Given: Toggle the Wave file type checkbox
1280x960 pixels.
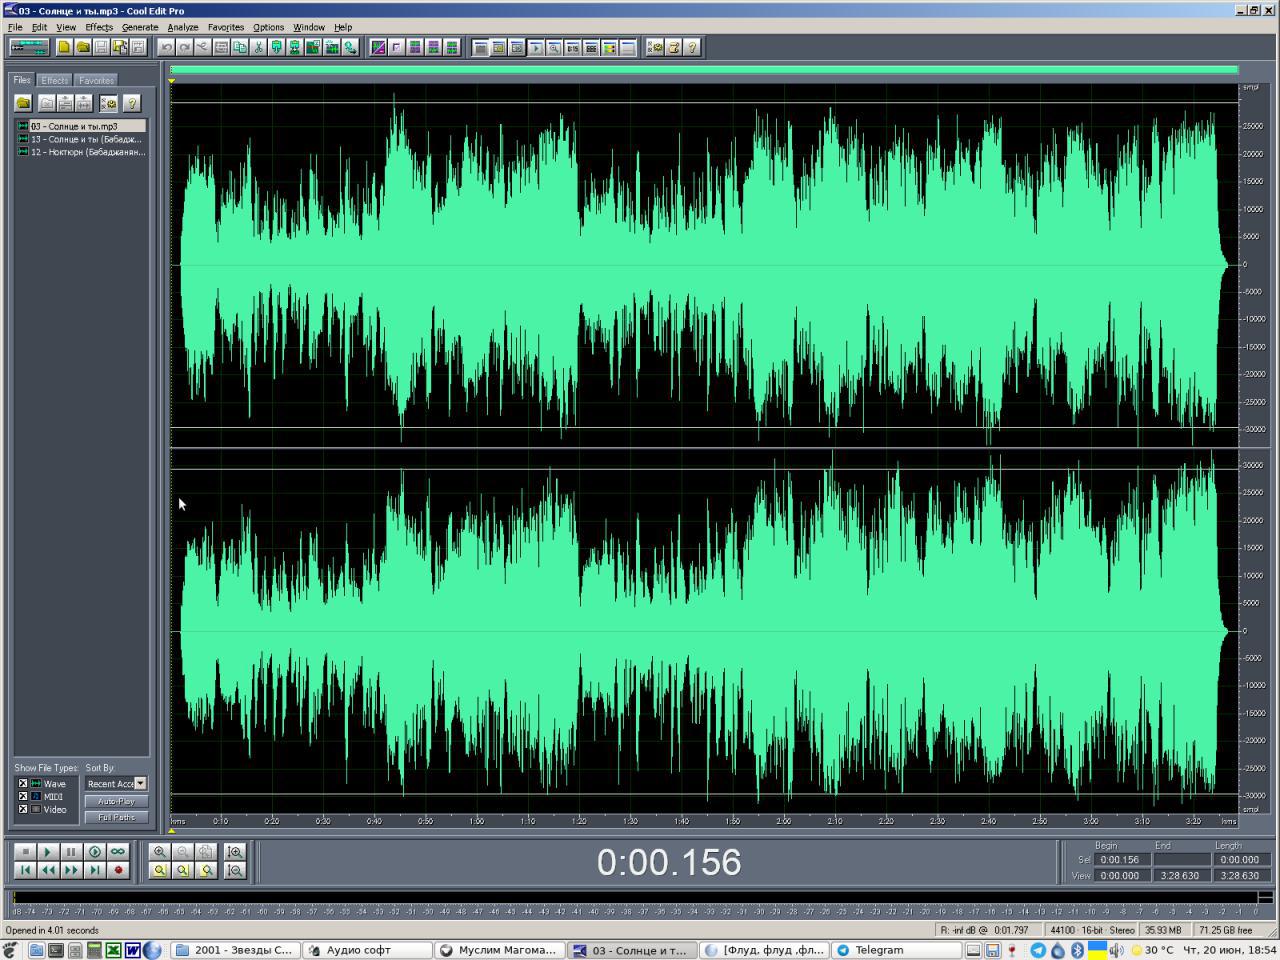Looking at the screenshot, I should click(x=23, y=784).
